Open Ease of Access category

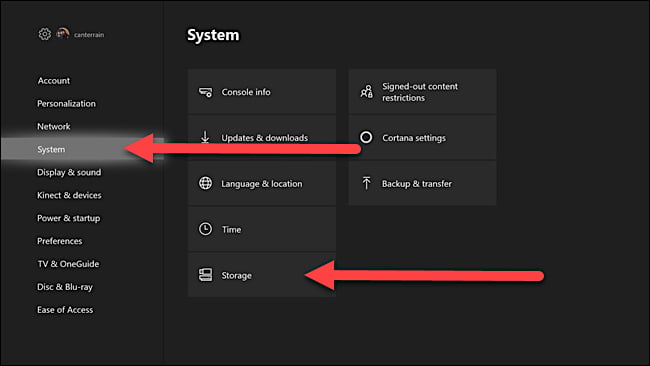coord(65,310)
